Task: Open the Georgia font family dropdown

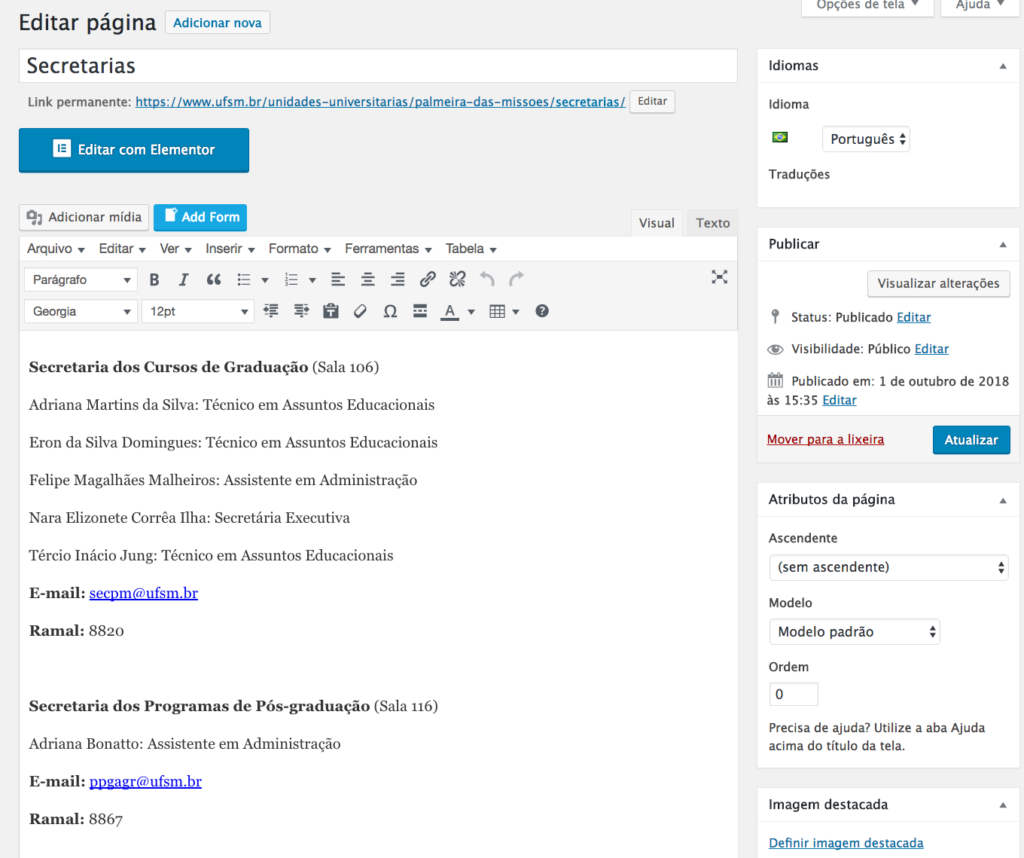Action: pyautogui.click(x=80, y=311)
